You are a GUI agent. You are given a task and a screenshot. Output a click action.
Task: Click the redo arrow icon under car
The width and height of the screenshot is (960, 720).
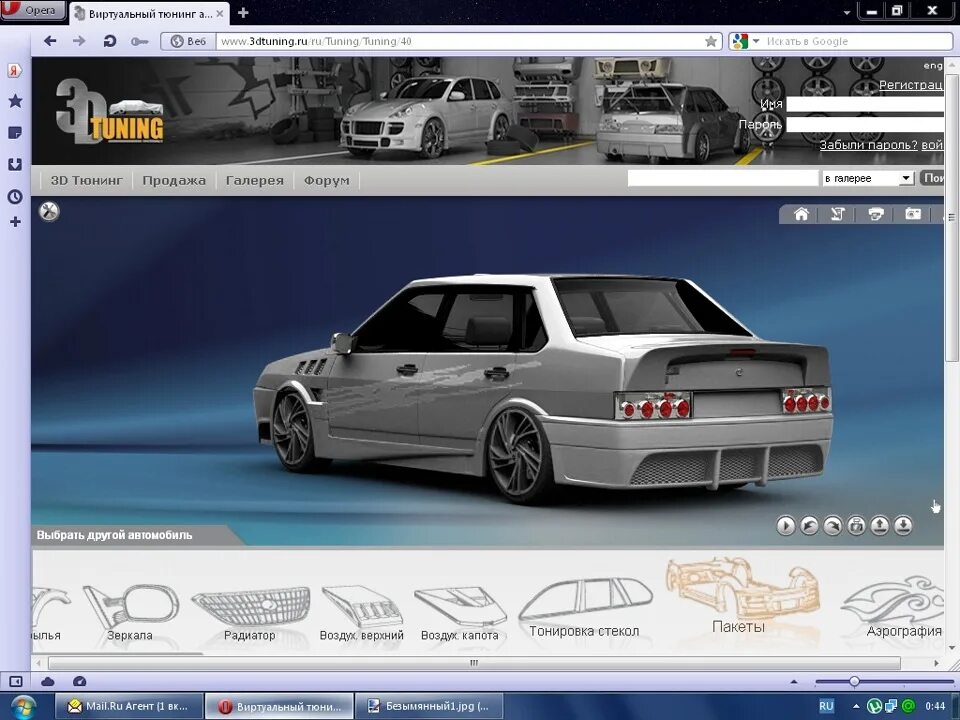point(832,525)
